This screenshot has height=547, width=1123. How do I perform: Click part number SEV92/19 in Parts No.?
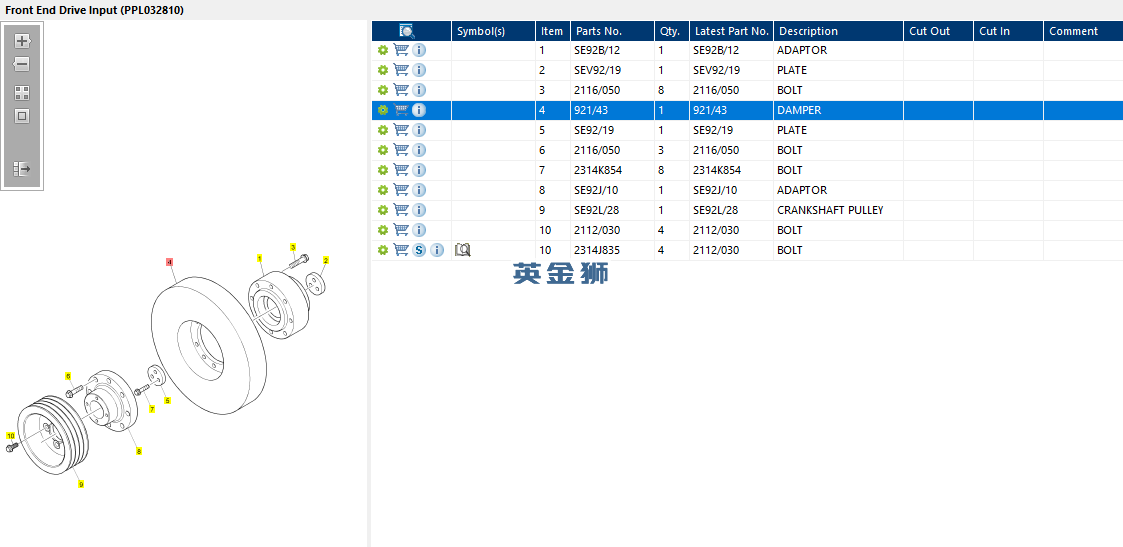tap(597, 70)
